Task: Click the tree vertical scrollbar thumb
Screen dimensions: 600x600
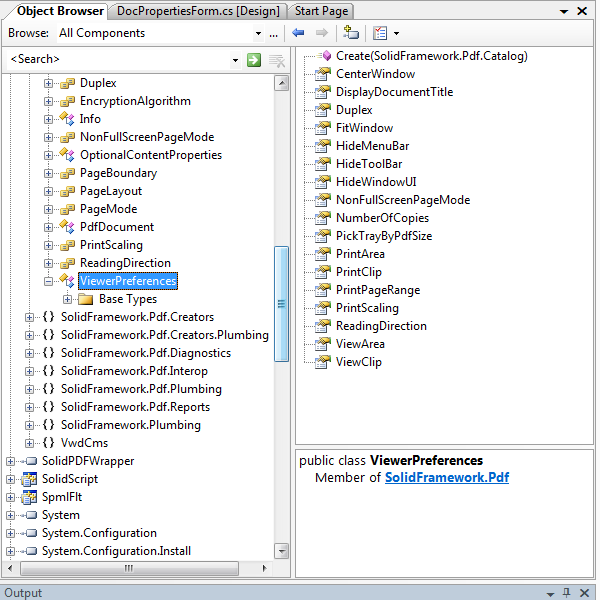Action: click(x=282, y=304)
